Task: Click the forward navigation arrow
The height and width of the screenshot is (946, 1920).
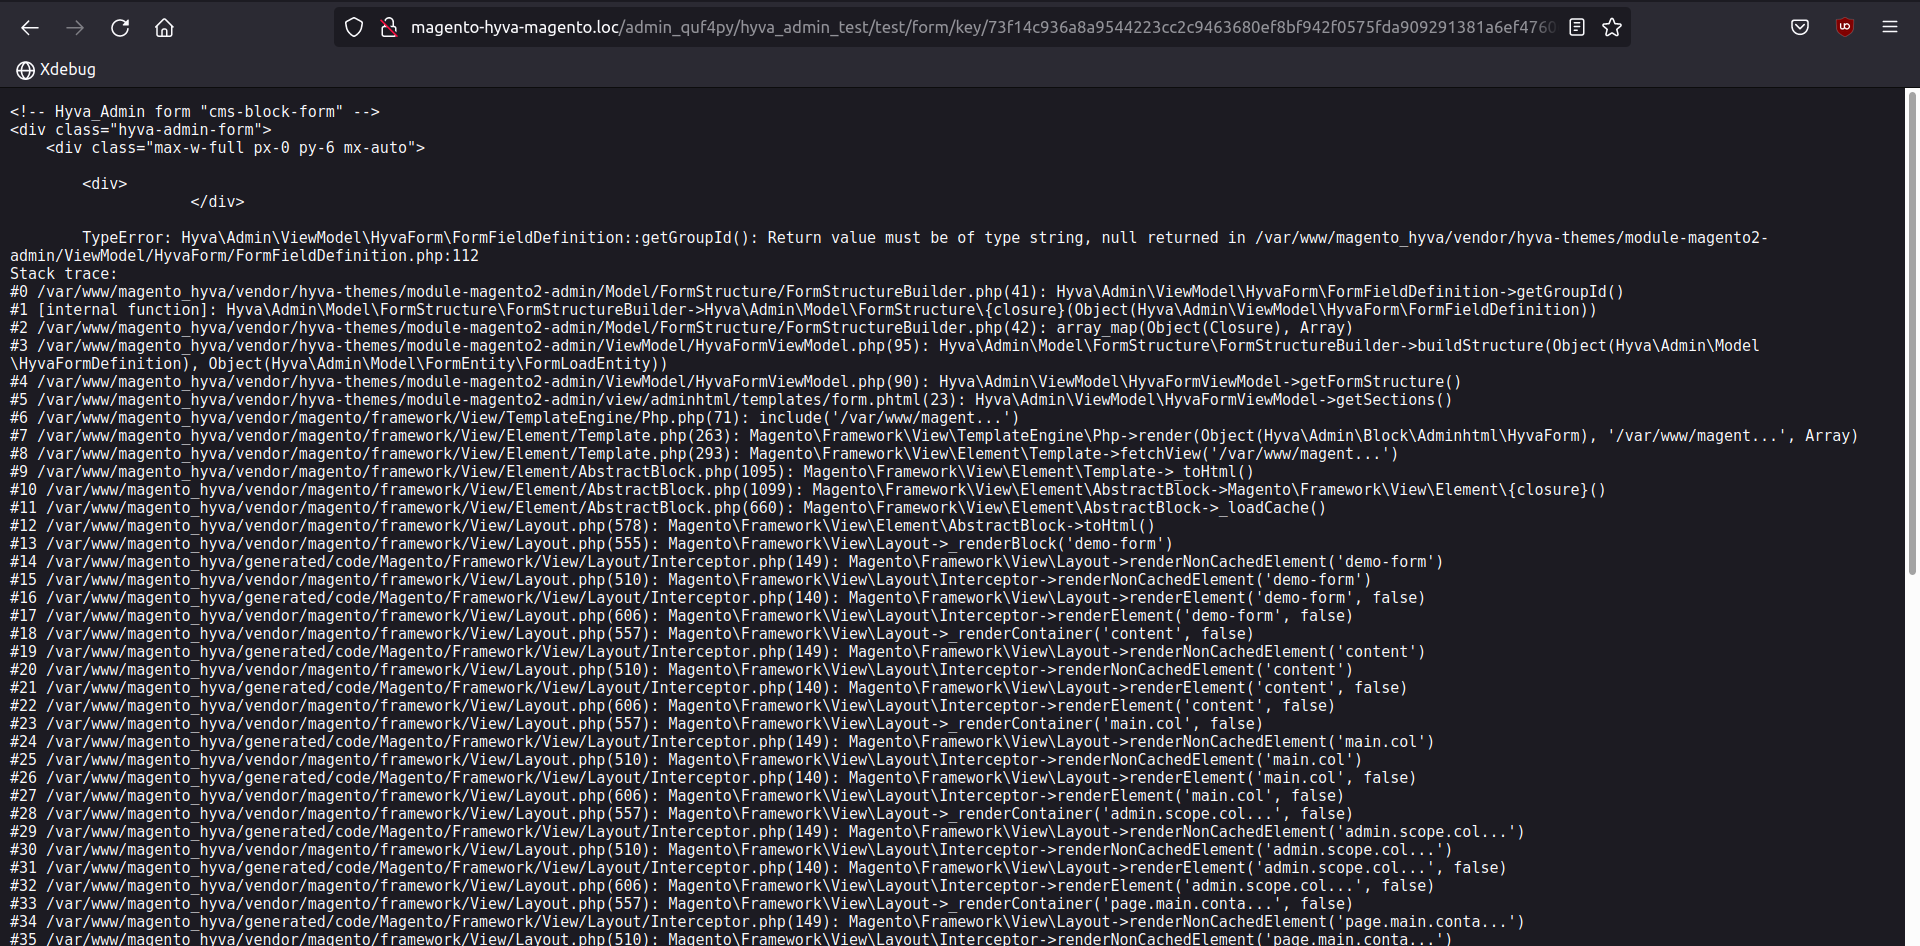Action: 75,28
